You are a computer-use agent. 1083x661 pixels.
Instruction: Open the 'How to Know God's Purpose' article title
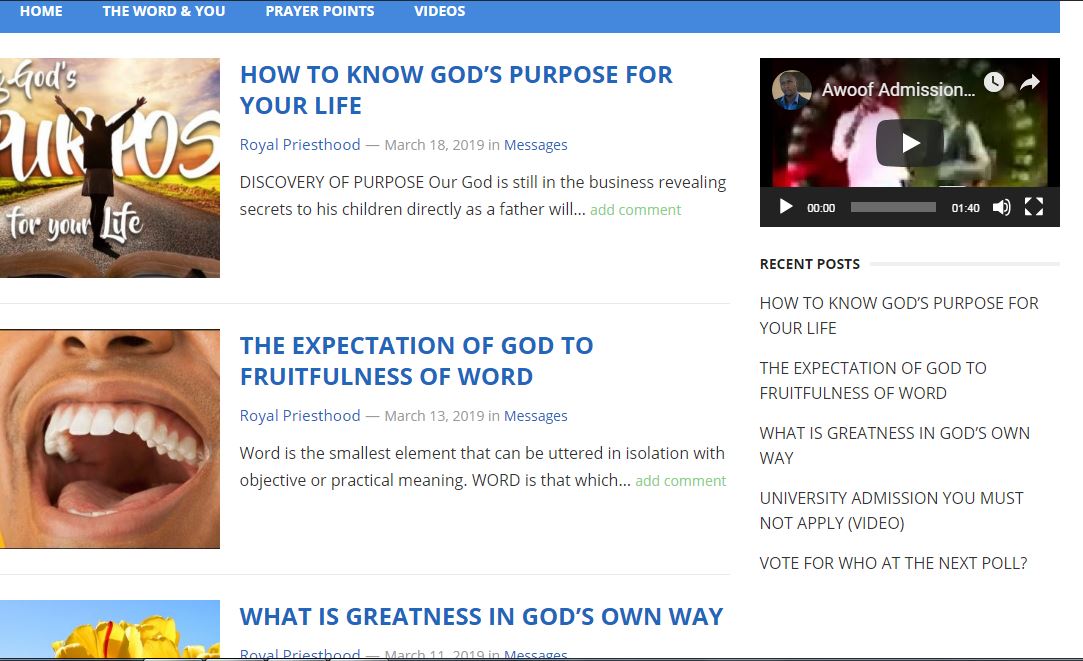456,90
